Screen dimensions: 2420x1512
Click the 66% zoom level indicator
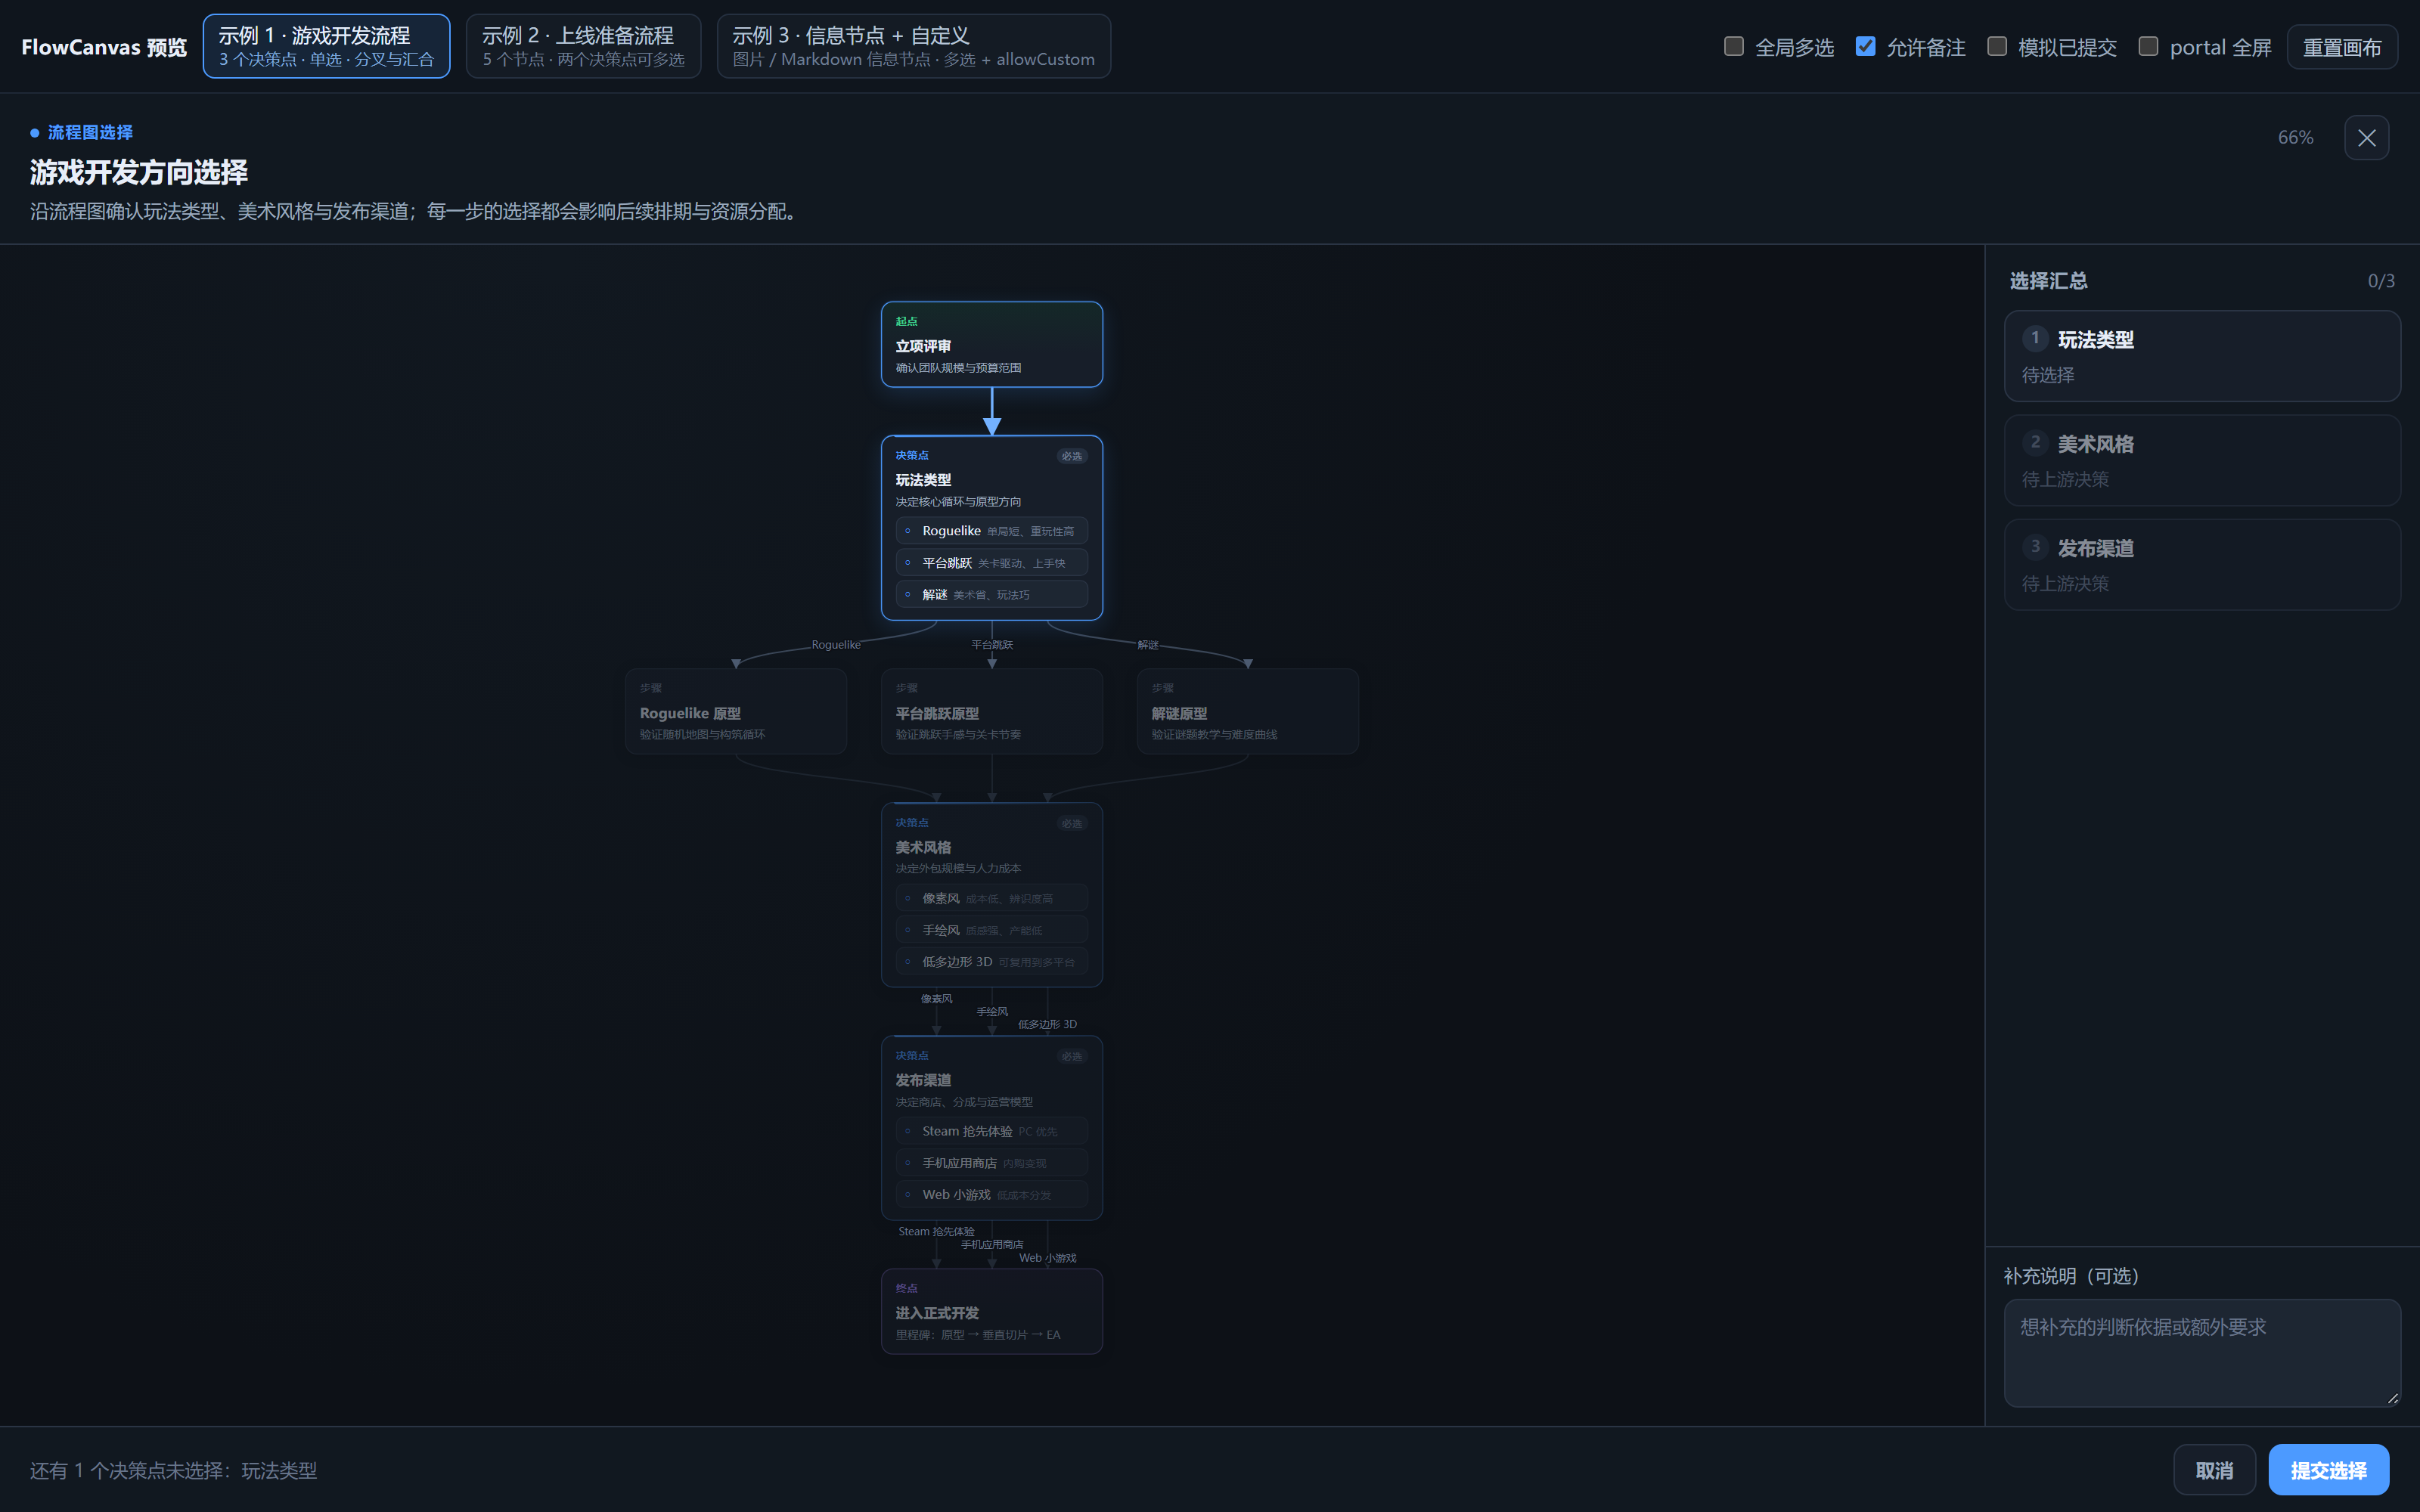pos(2295,138)
